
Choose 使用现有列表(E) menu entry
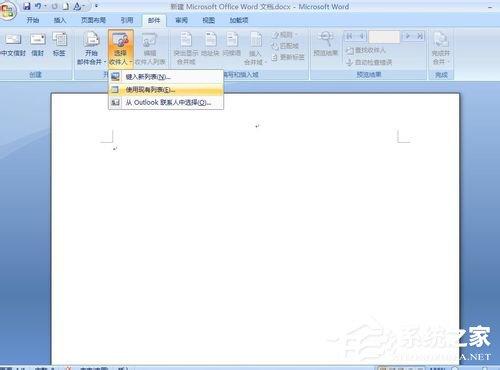[x=166, y=89]
